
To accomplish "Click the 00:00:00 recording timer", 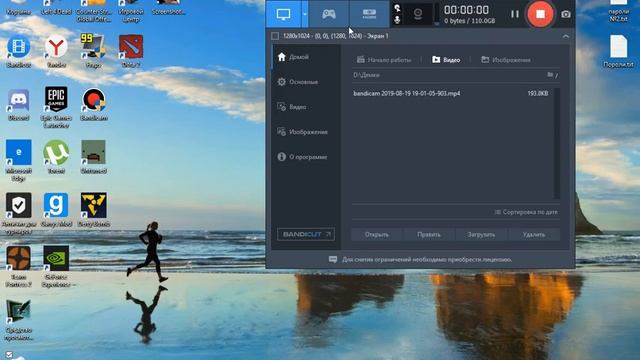I will 466,10.
